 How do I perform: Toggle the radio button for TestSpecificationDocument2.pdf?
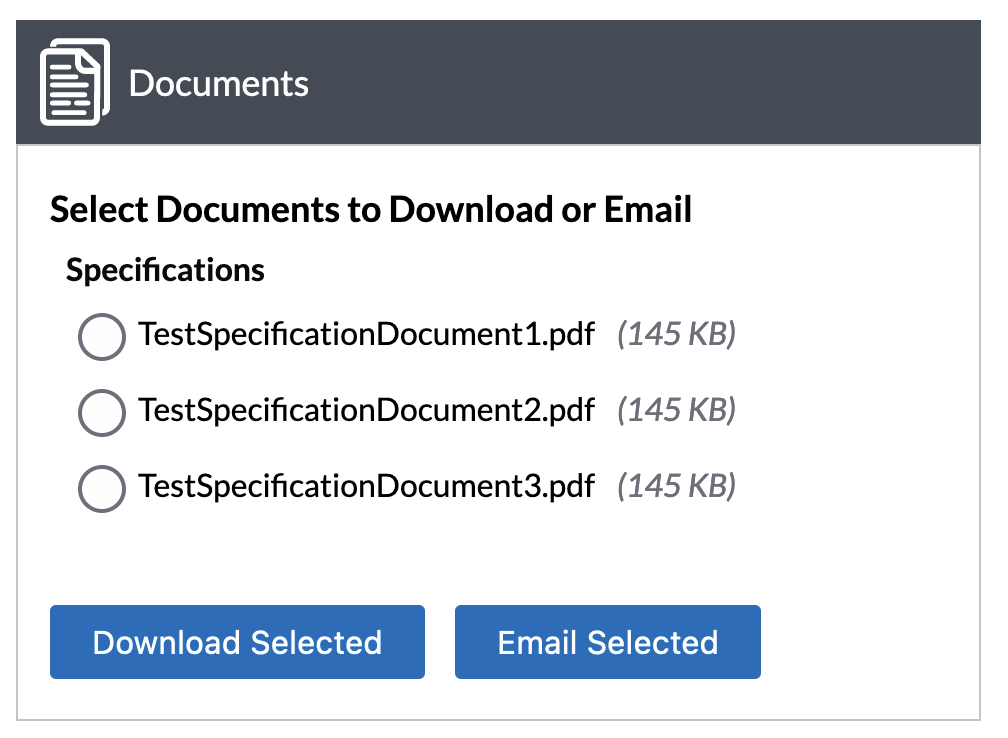[x=101, y=411]
